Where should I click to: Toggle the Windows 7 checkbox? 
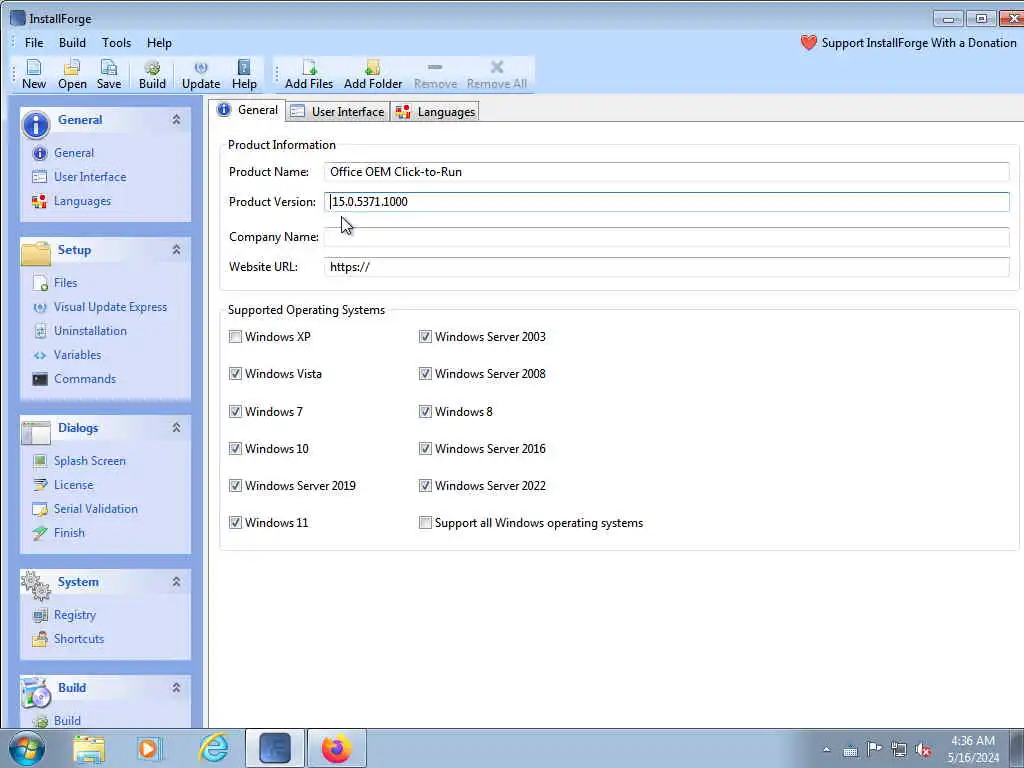point(235,411)
